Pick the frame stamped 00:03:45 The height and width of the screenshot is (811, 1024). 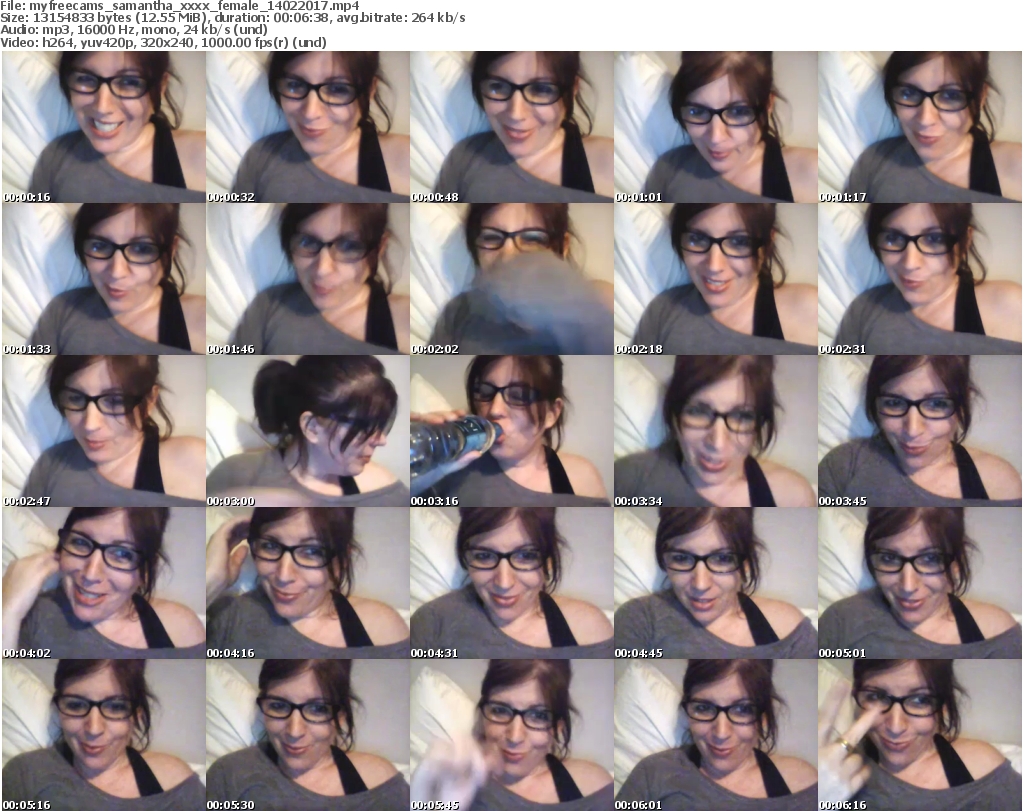(x=920, y=431)
